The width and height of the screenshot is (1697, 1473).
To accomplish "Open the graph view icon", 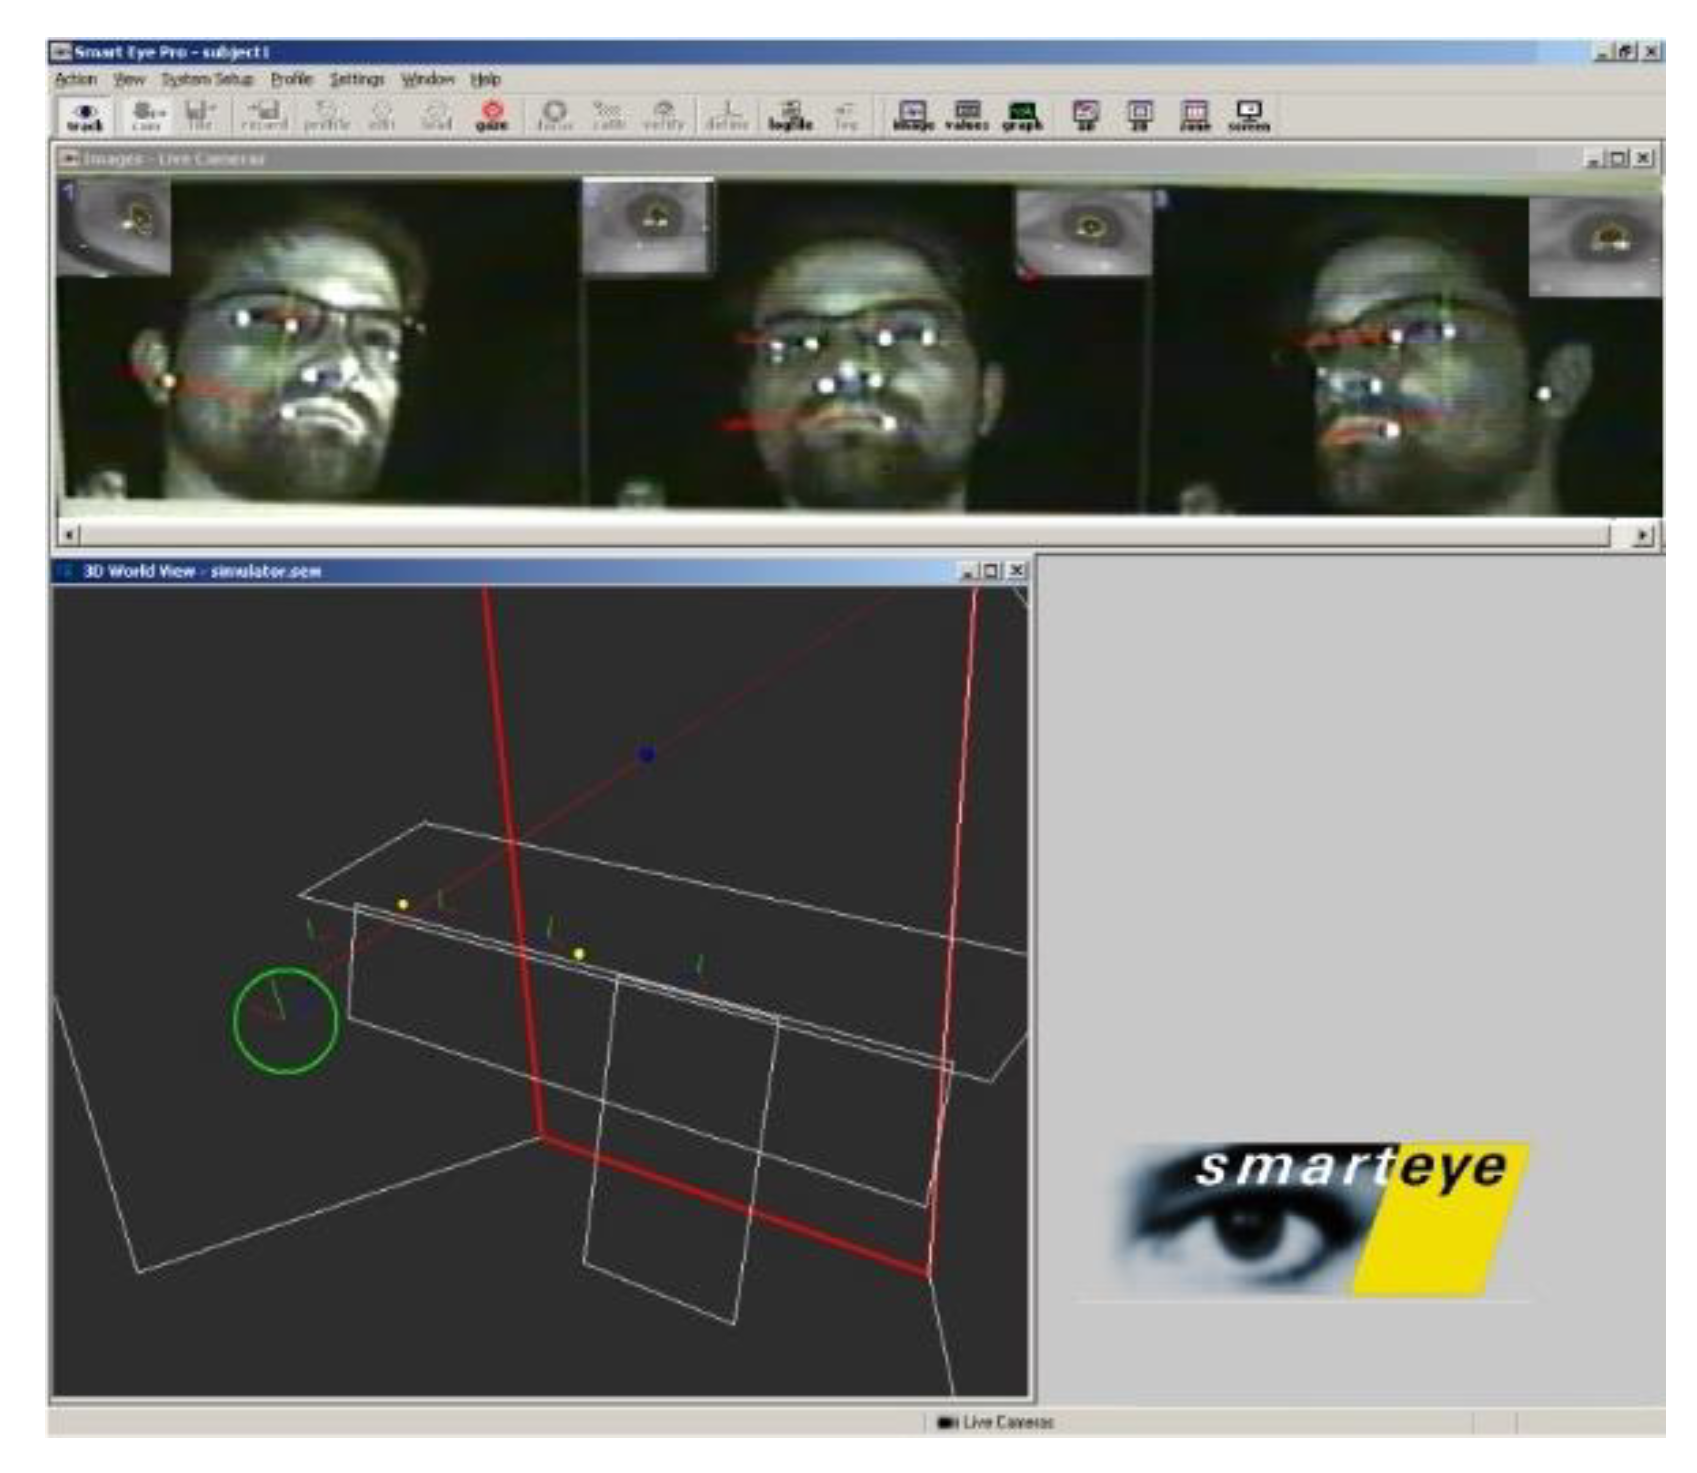I will pyautogui.click(x=1021, y=116).
